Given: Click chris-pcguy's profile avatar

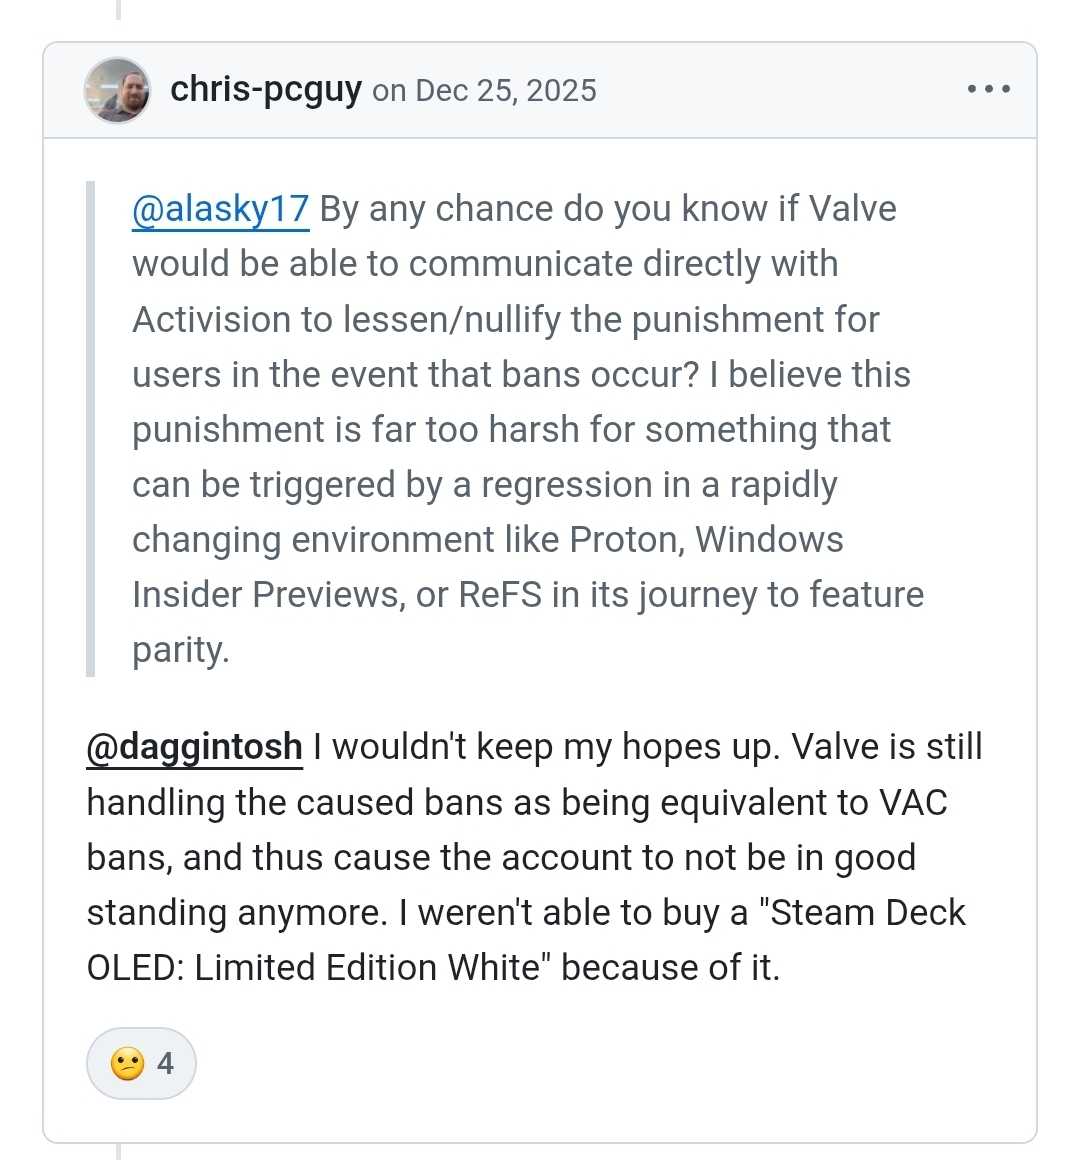Looking at the screenshot, I should (x=117, y=90).
